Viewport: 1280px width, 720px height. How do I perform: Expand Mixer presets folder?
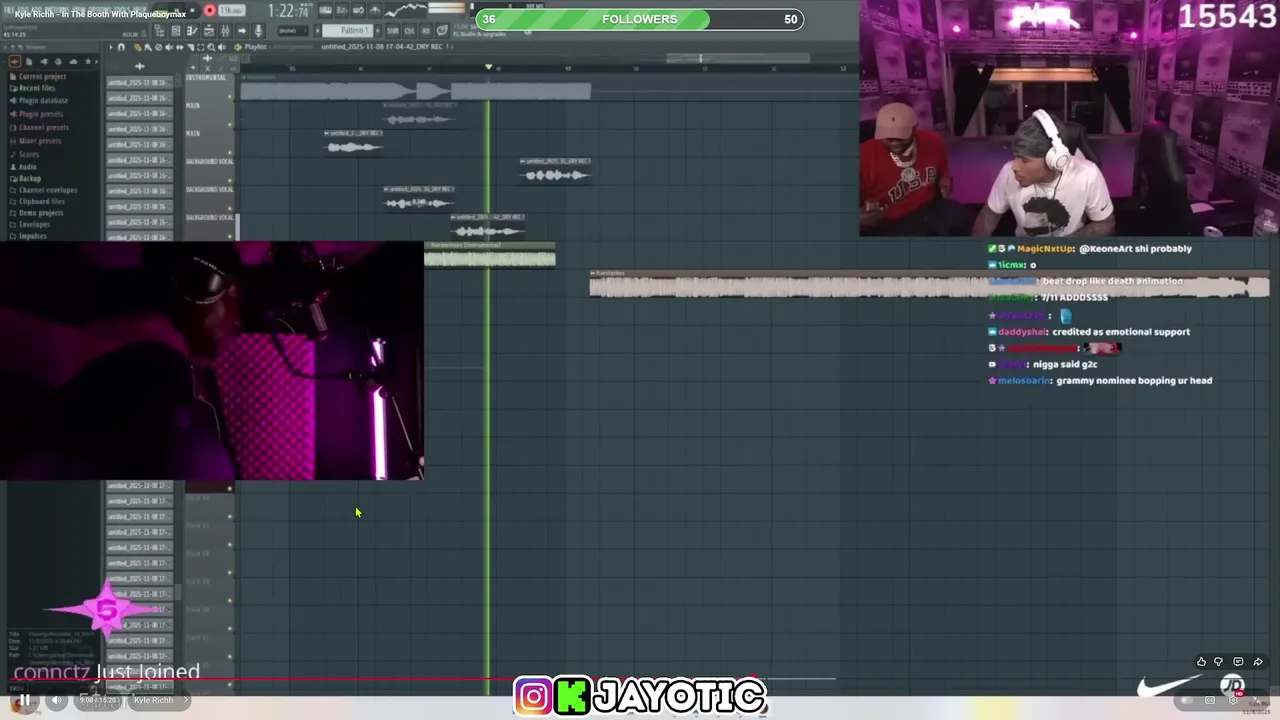coord(36,140)
